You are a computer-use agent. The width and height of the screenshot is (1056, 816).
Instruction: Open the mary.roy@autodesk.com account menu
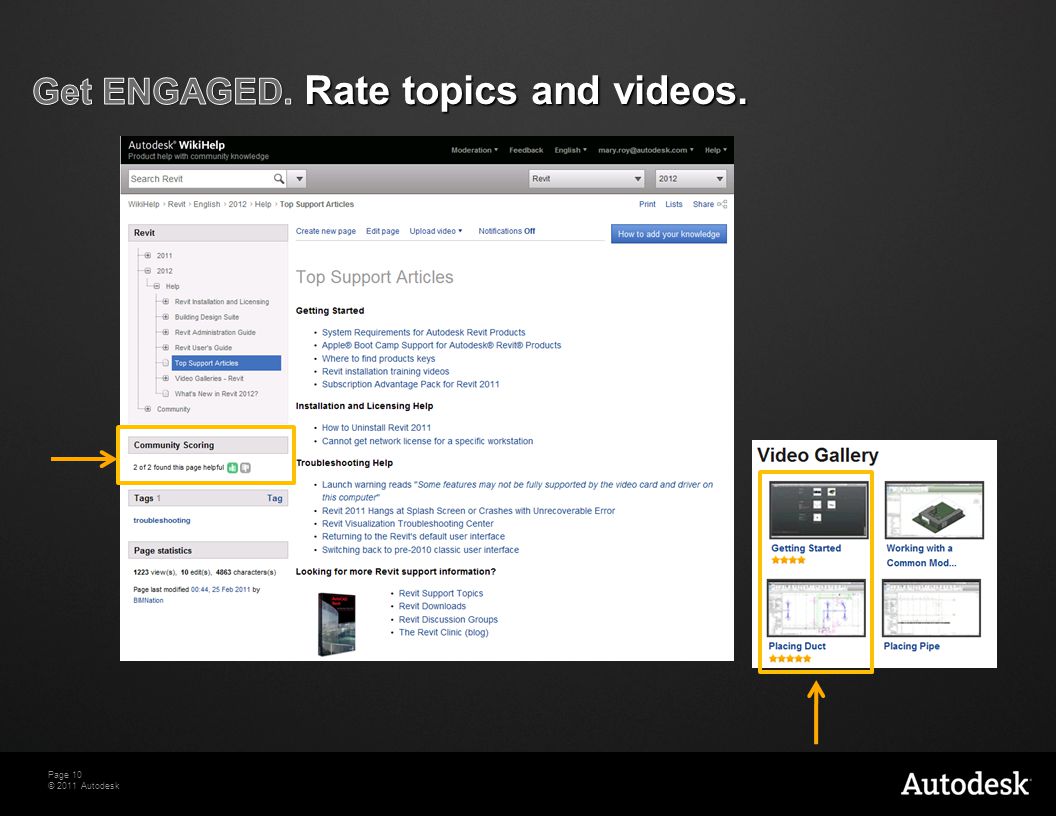click(x=645, y=150)
